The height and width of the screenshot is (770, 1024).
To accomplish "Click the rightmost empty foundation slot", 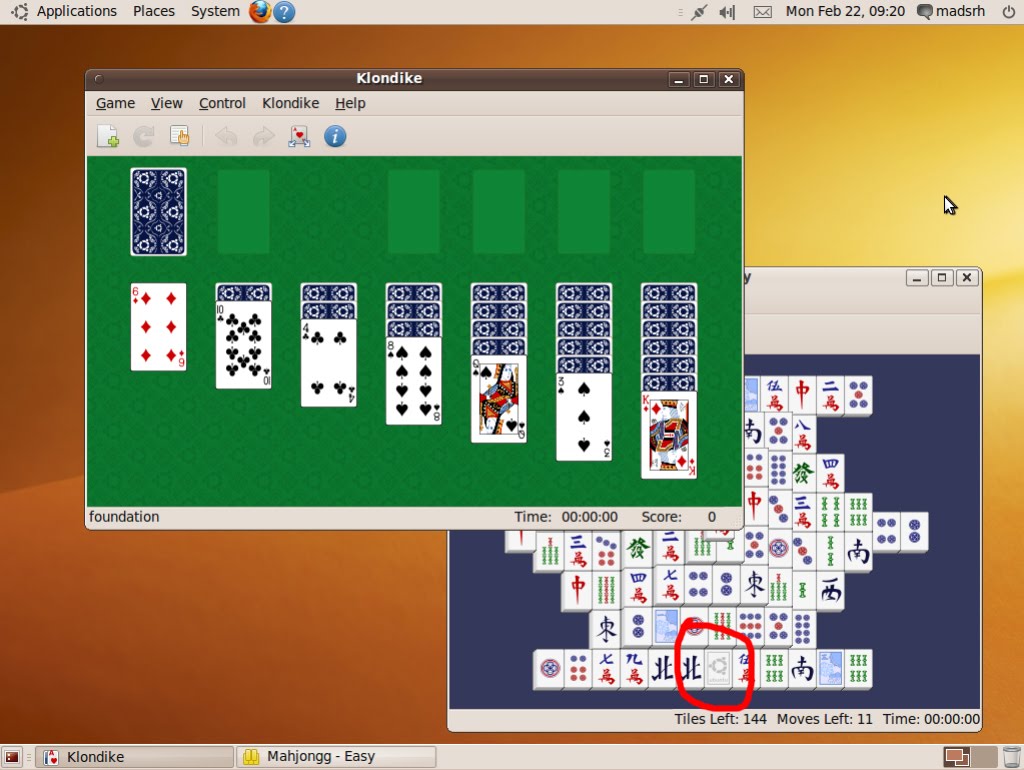I will point(669,212).
